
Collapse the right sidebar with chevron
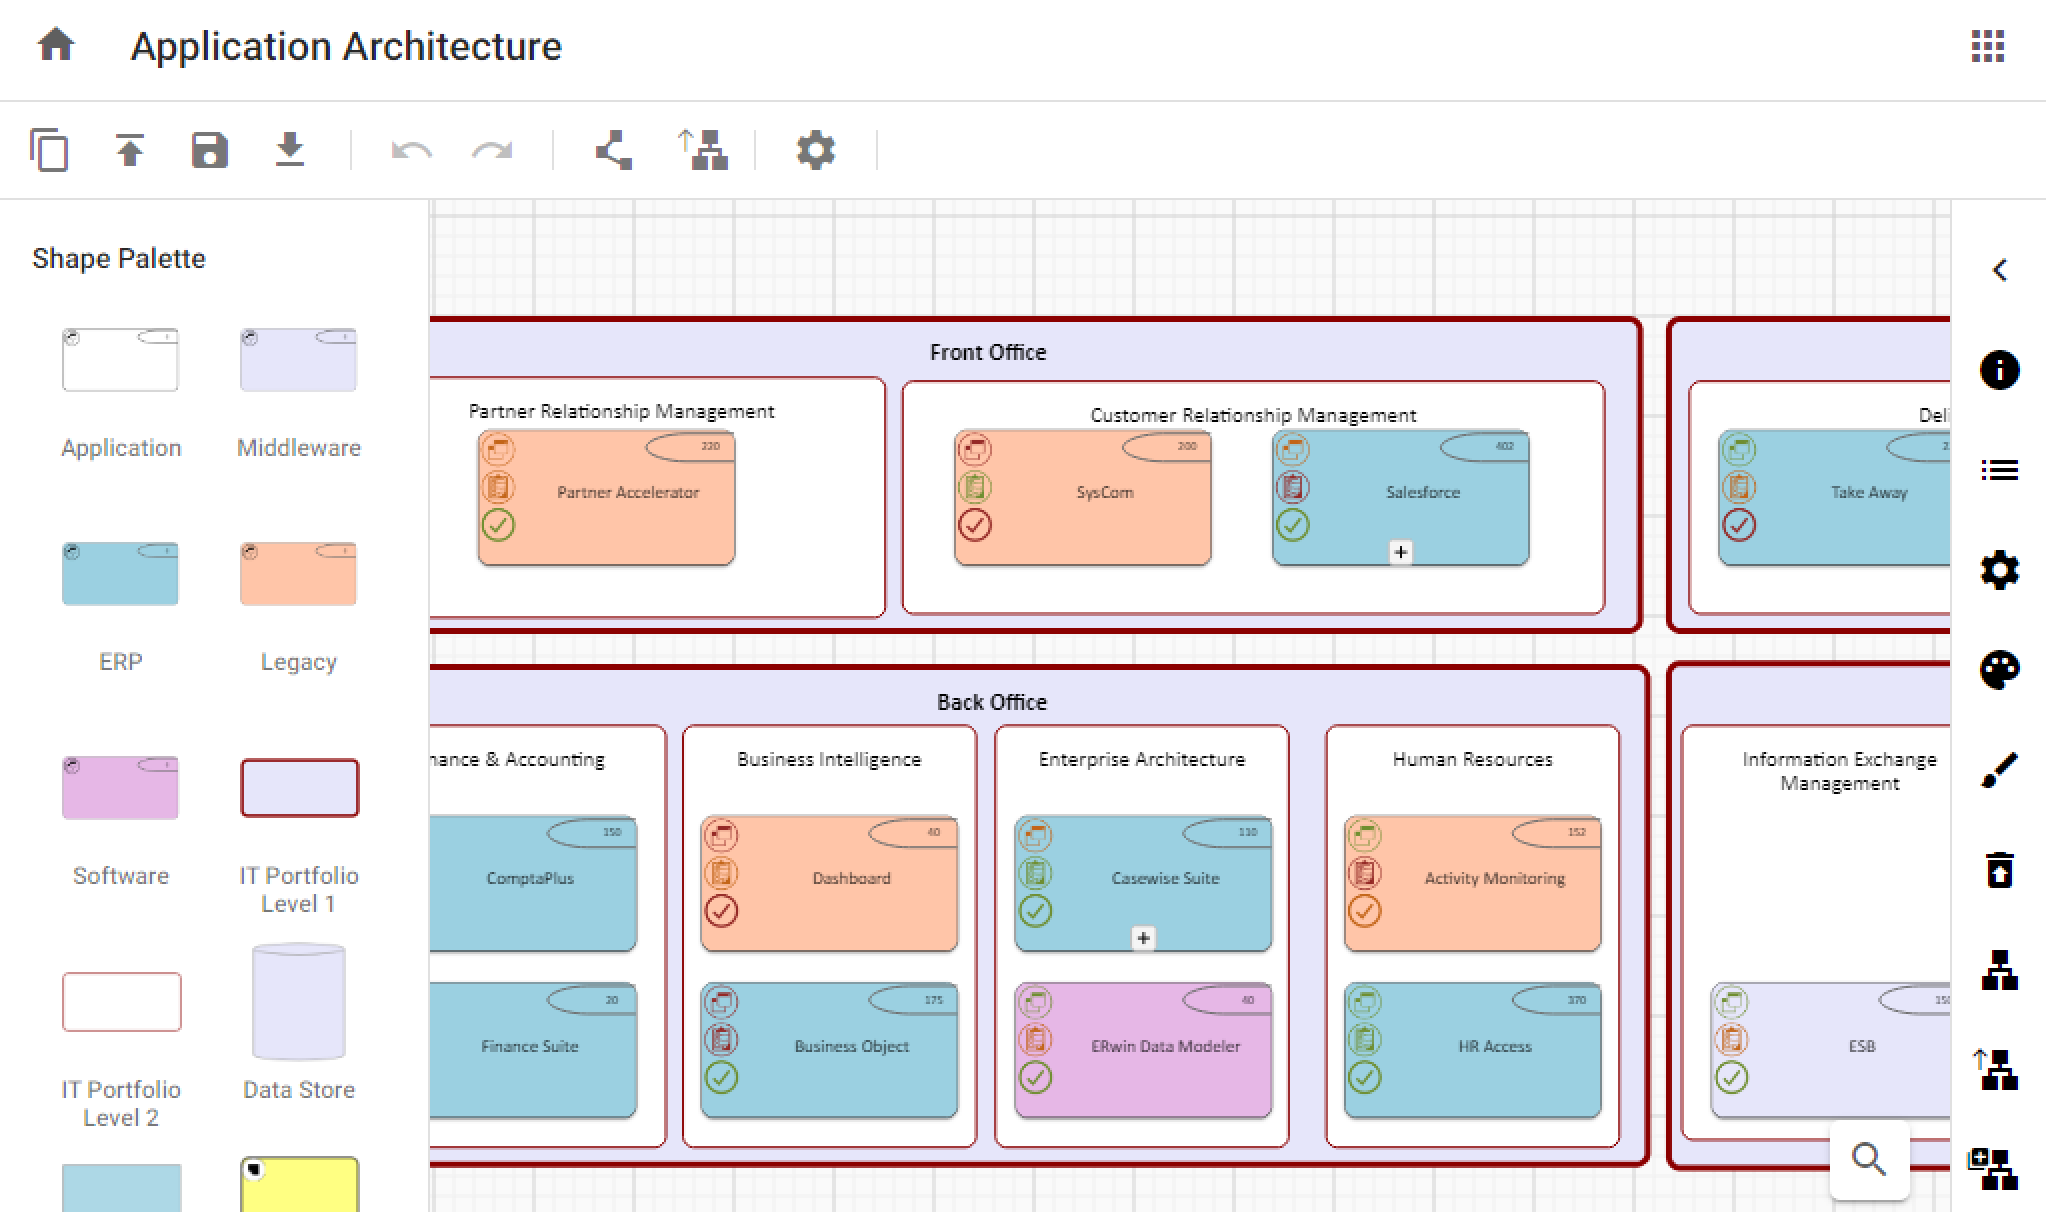(1999, 270)
